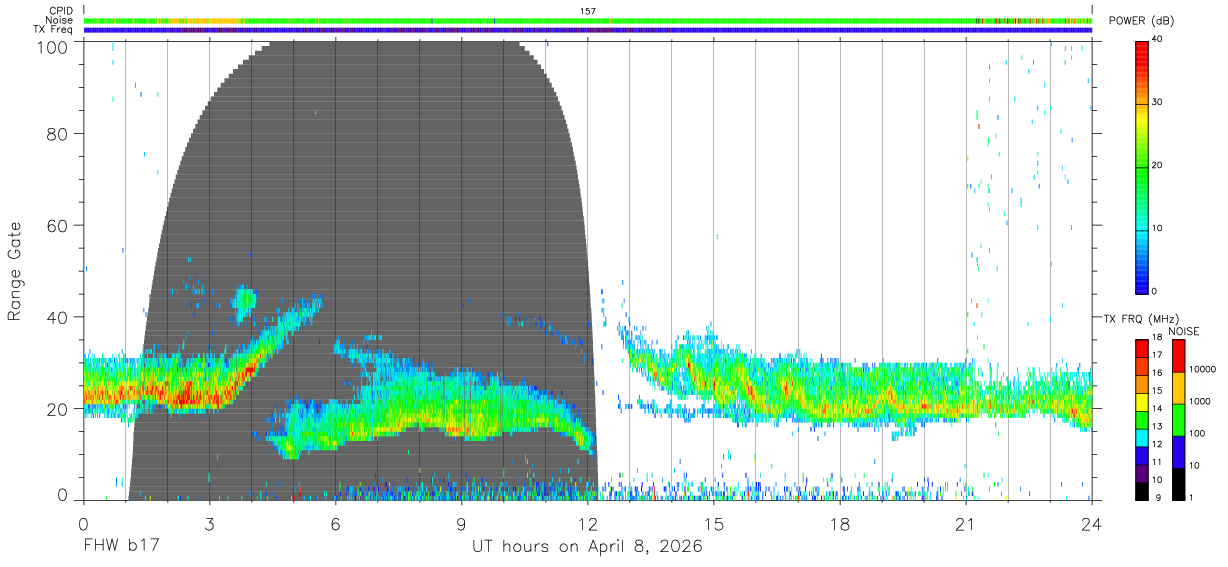Click the 18 MHz label on TX frequency legend
The width and height of the screenshot is (1228, 567).
pyautogui.click(x=1157, y=338)
